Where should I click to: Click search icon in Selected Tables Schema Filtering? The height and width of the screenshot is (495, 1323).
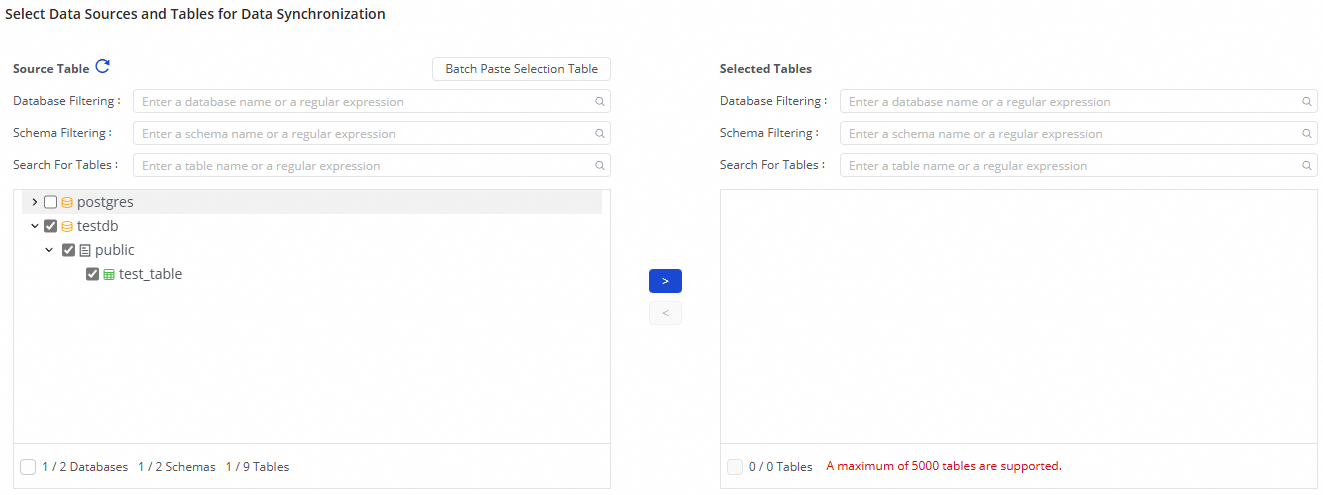1307,133
